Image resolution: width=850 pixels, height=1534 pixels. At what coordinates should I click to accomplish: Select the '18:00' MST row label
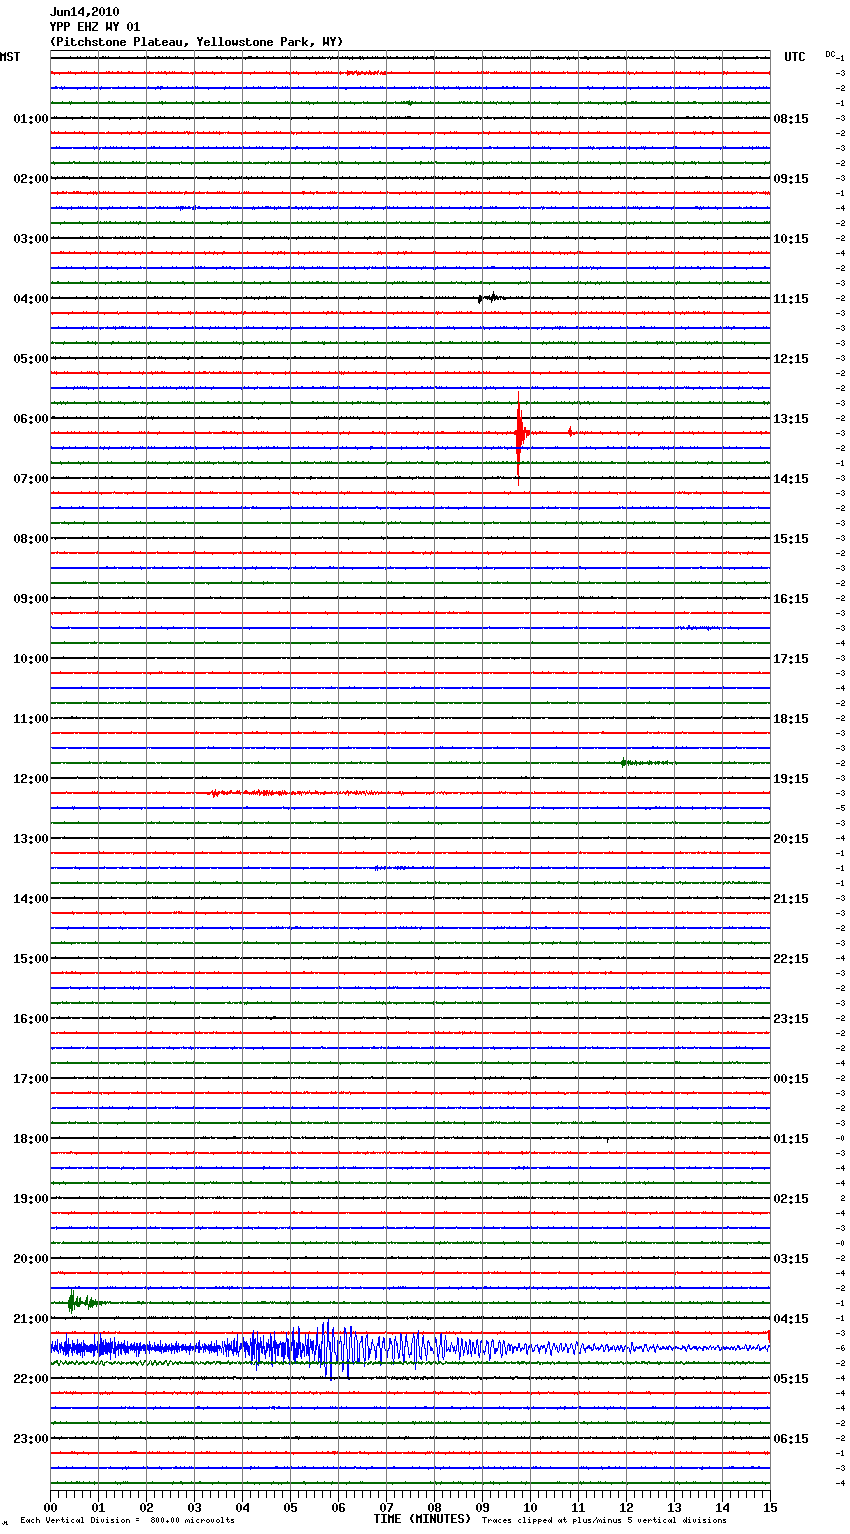coord(31,1139)
